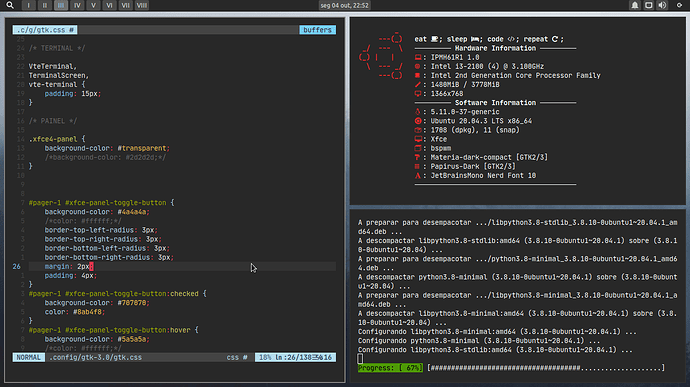Viewport: 690px width, 387px height.
Task: Switch to workspace V in the pager
Action: click(x=93, y=5)
